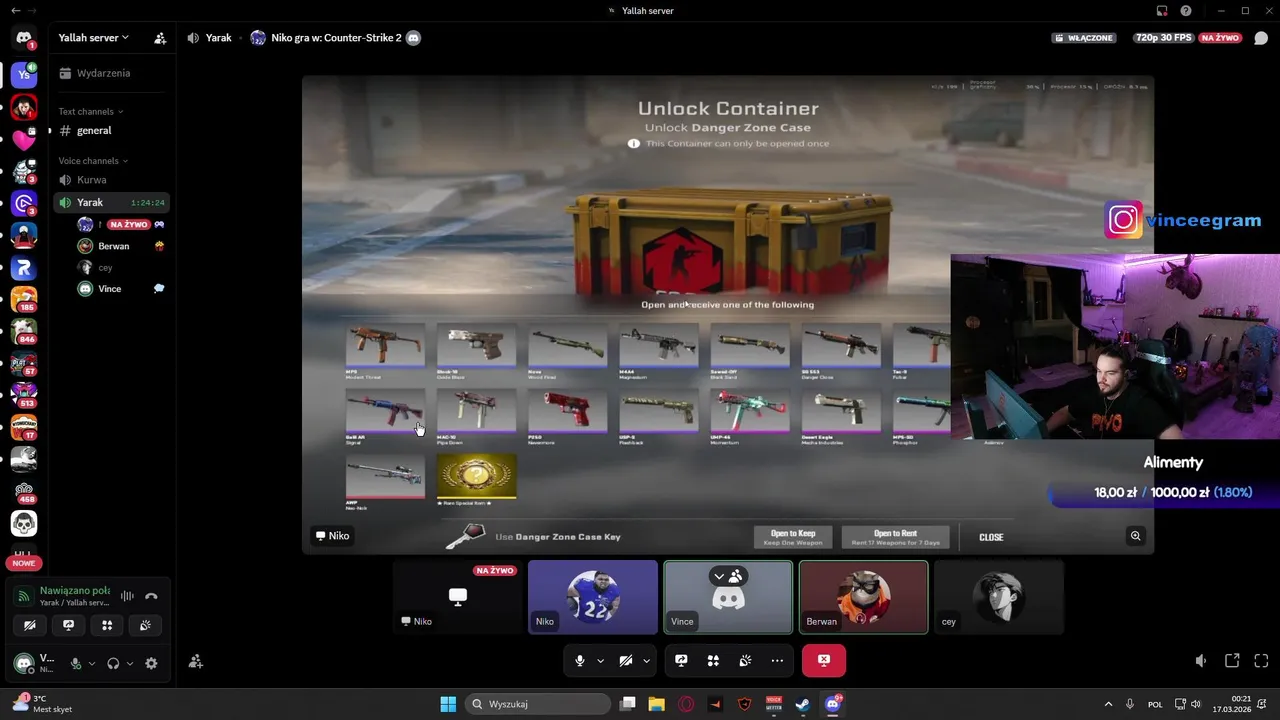Open chat bubble icon at top right
The image size is (1280, 720).
click(1261, 38)
